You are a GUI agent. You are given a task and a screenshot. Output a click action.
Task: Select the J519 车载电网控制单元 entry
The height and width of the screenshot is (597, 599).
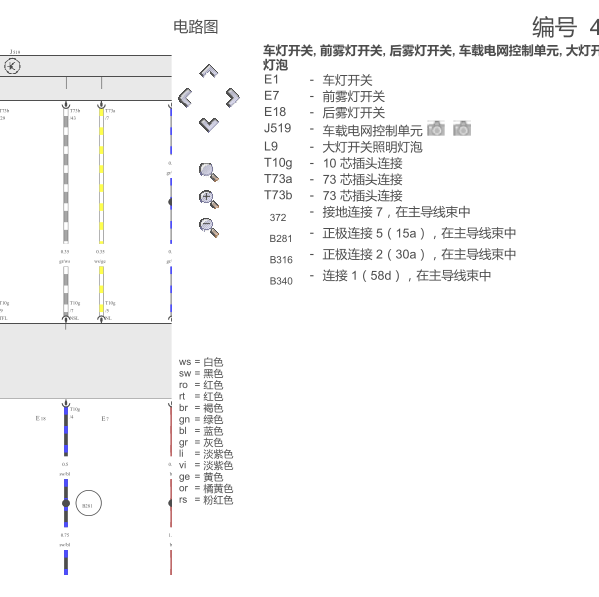(343, 130)
